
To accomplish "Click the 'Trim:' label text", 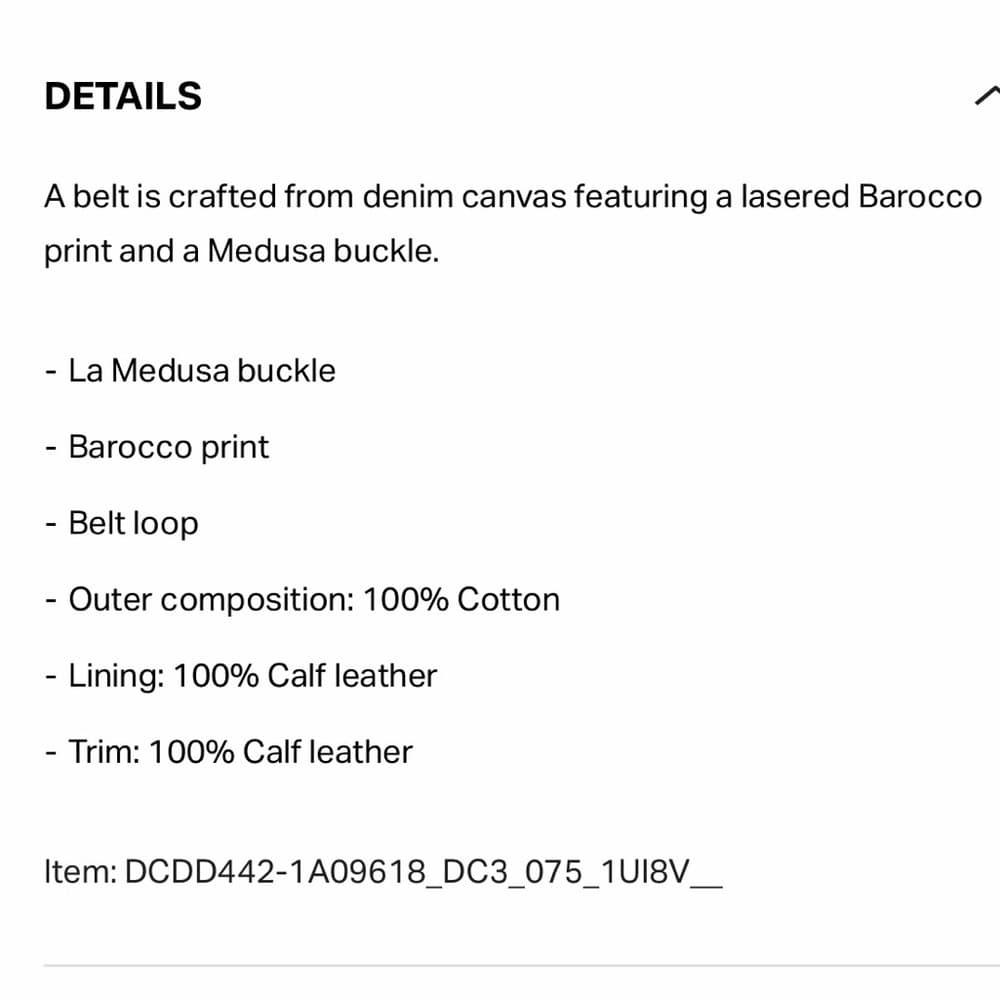I will (x=105, y=752).
